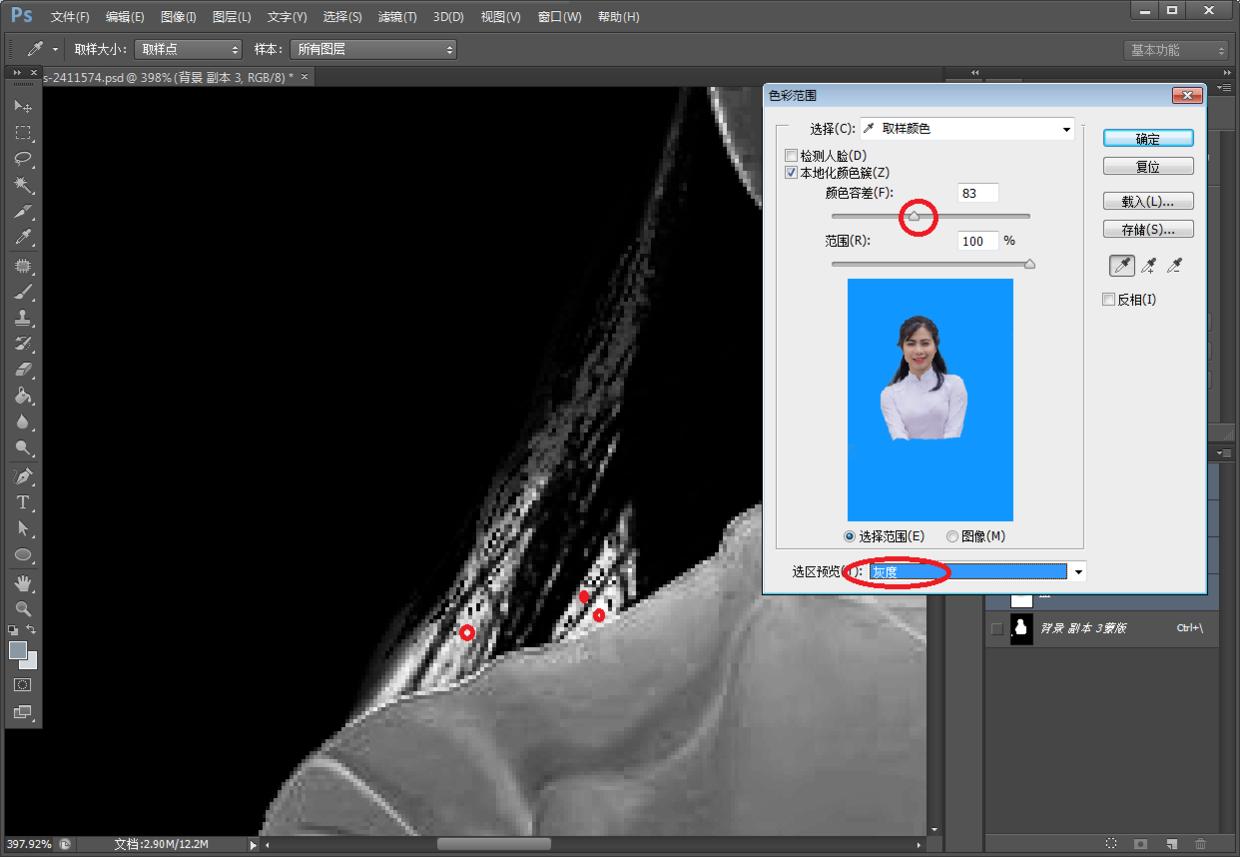This screenshot has width=1240, height=857.
Task: Open the 视图 menu
Action: (500, 17)
